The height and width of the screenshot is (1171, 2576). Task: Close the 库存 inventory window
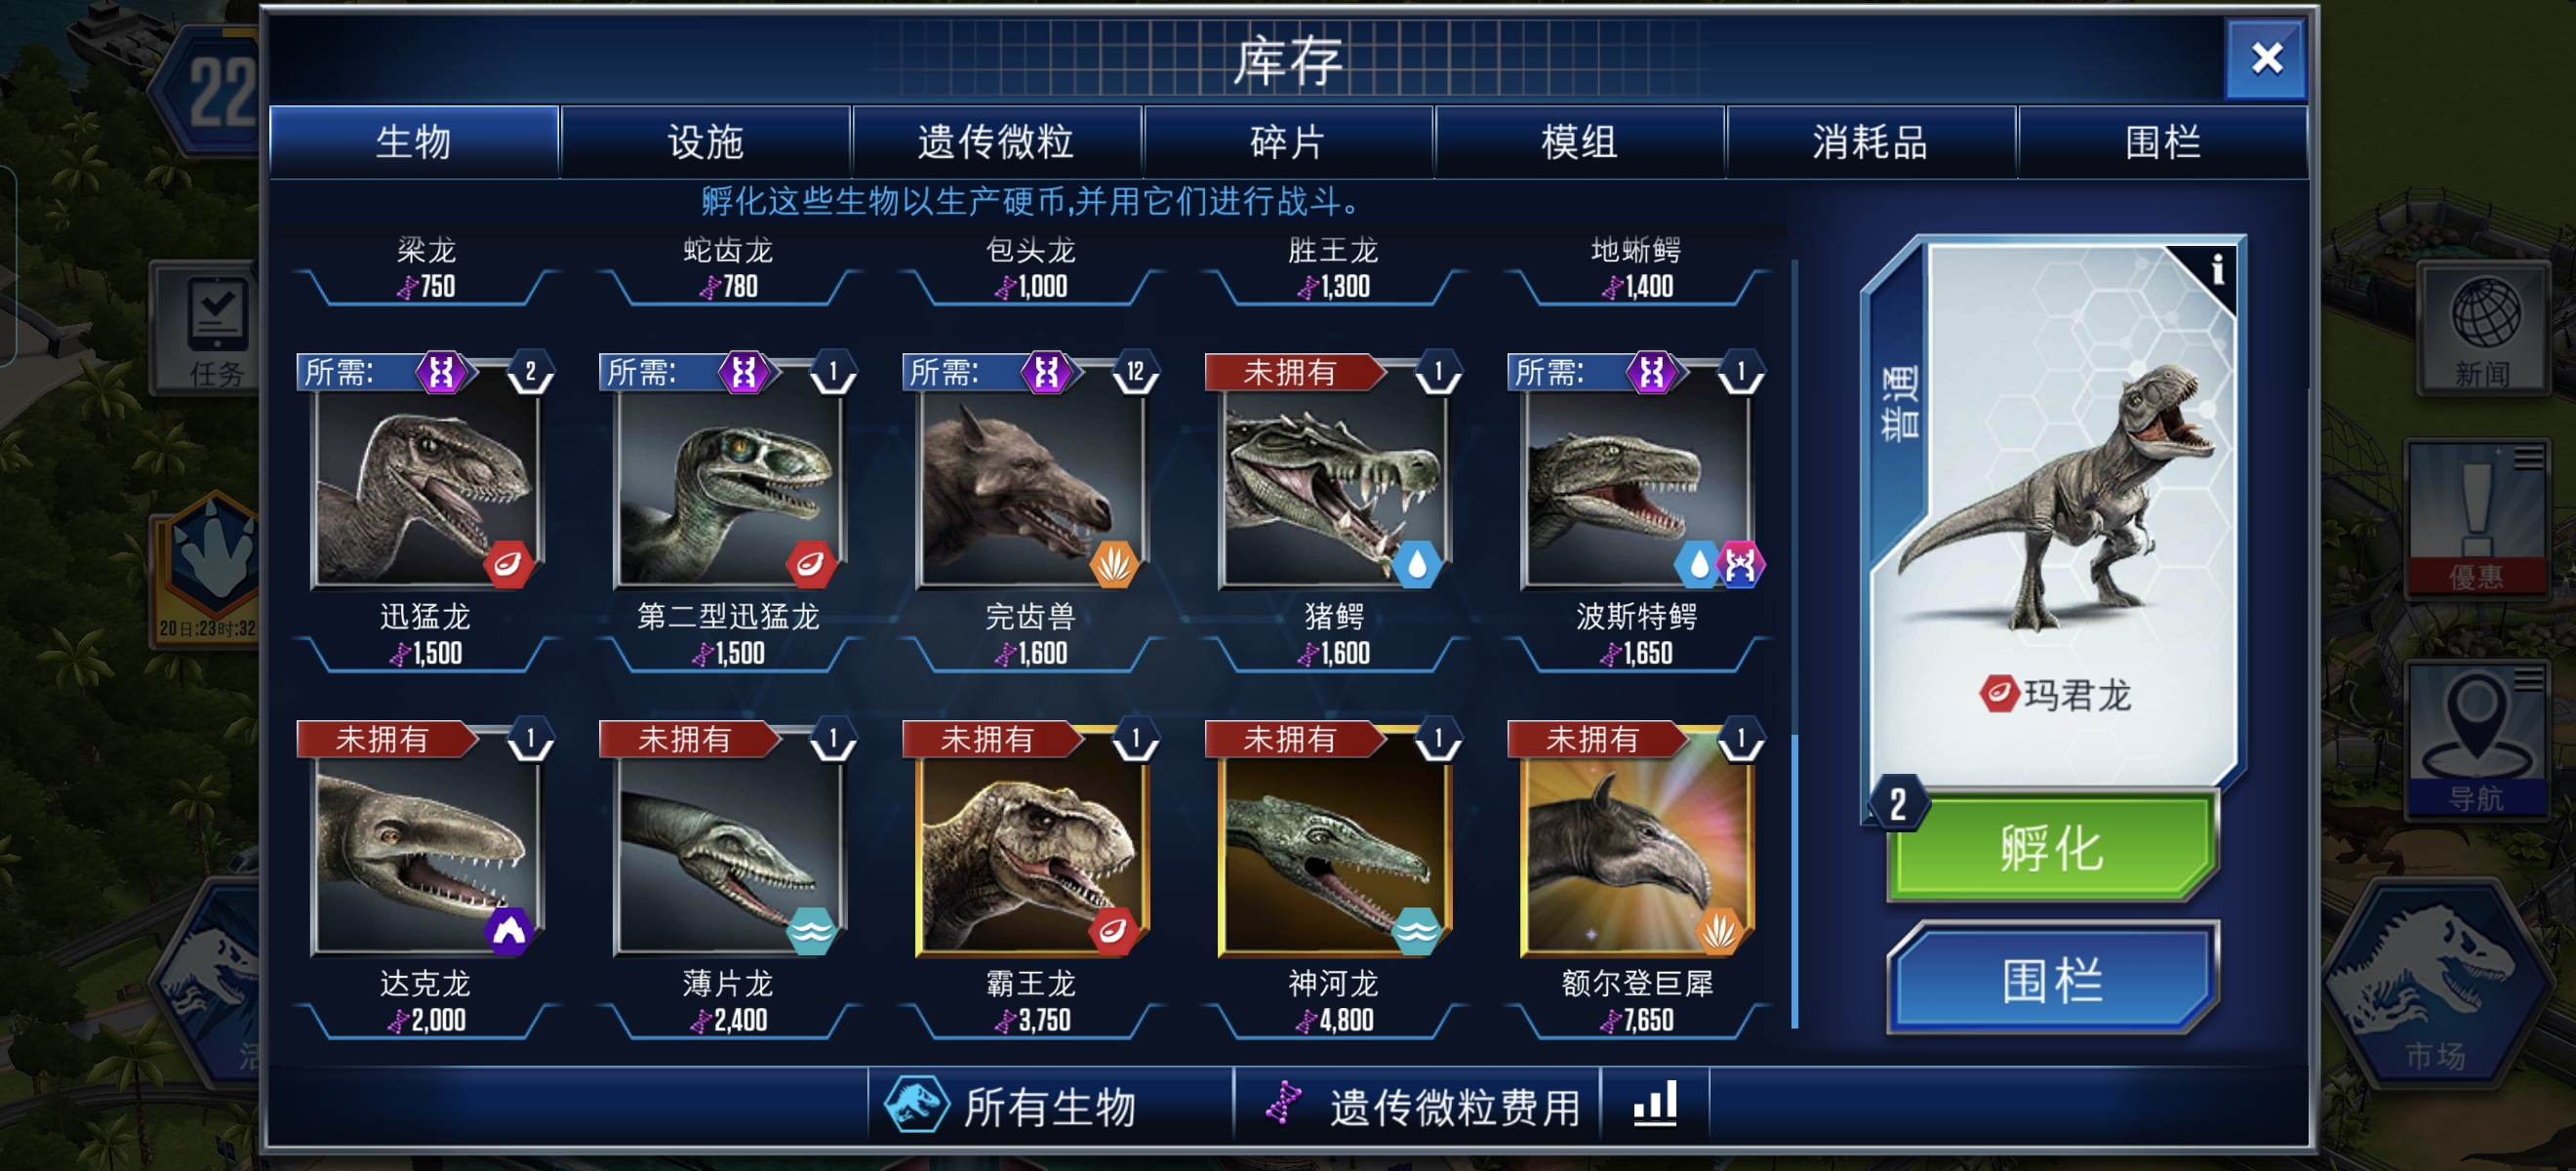(2266, 58)
